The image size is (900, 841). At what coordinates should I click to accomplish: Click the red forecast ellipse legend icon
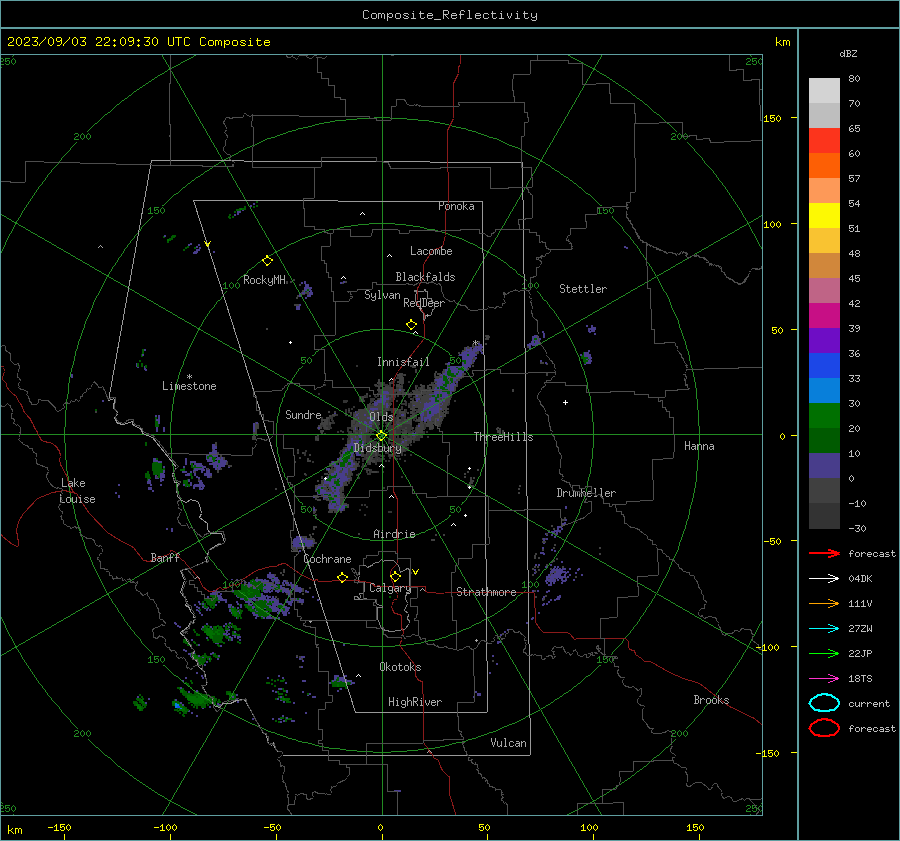coord(824,728)
